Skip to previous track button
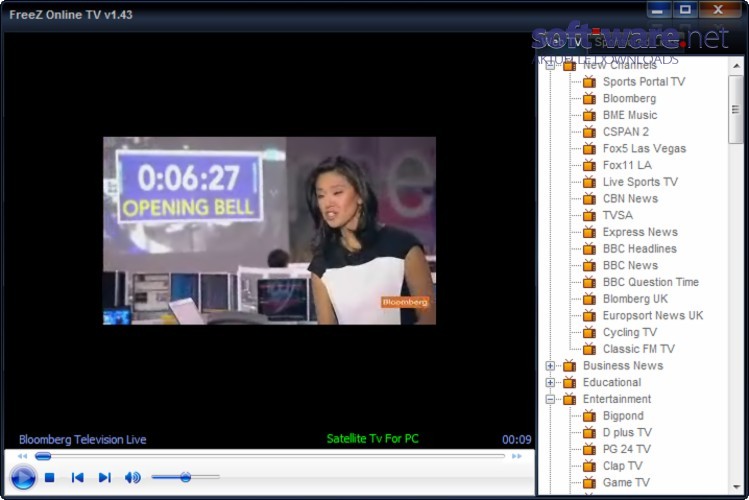Viewport: 749px width, 500px height. coord(77,477)
